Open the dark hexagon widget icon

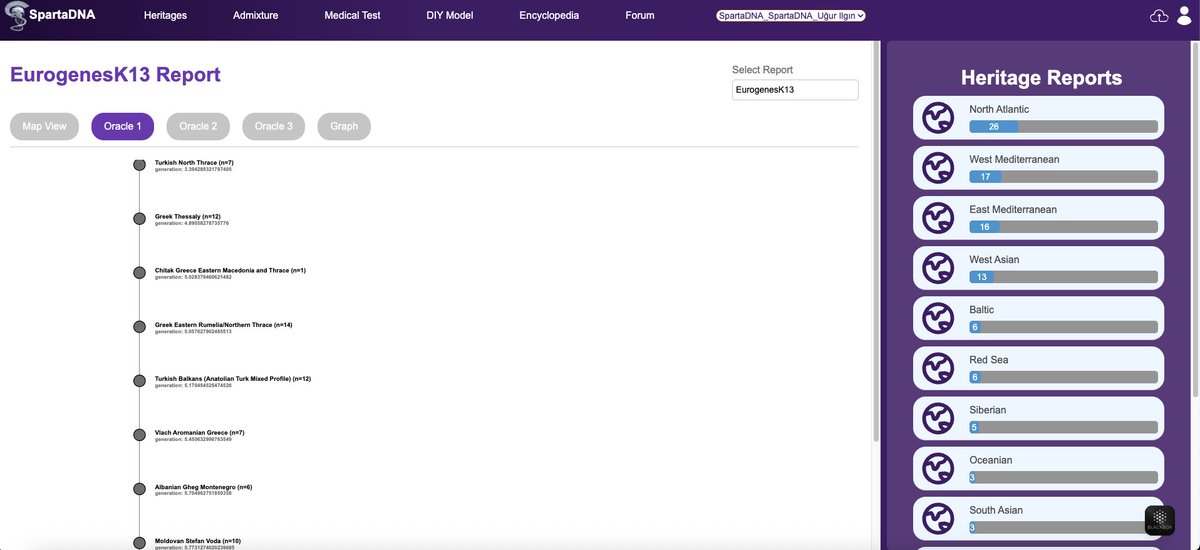click(1160, 520)
